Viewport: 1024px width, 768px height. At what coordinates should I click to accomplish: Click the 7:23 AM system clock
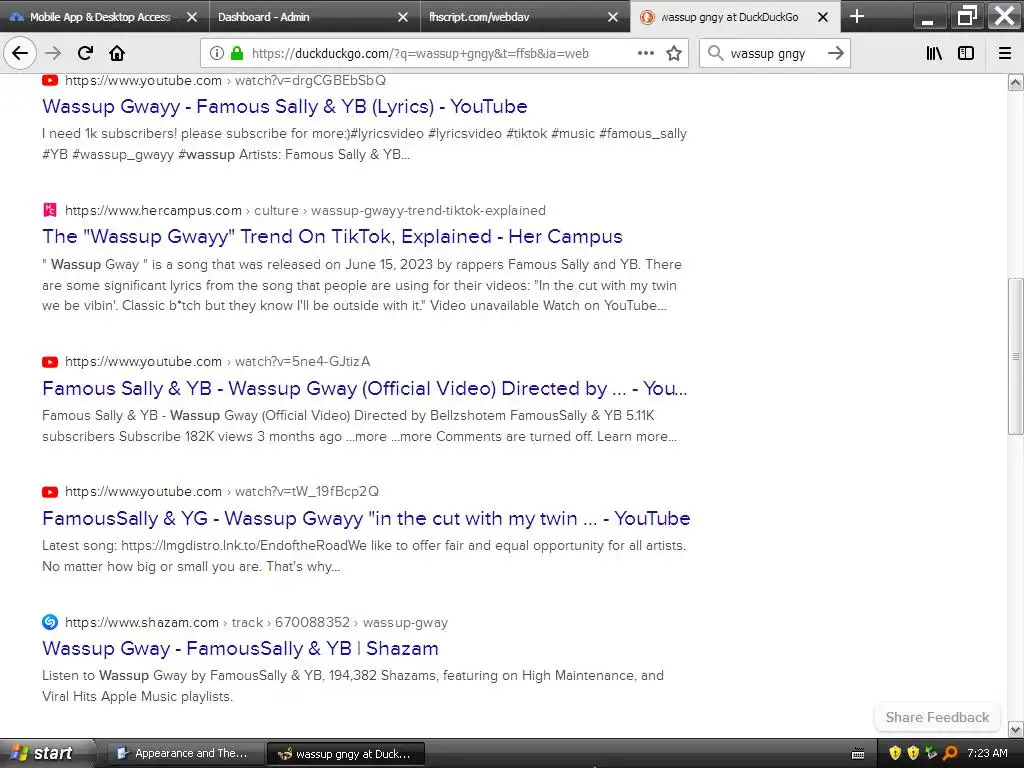(987, 753)
